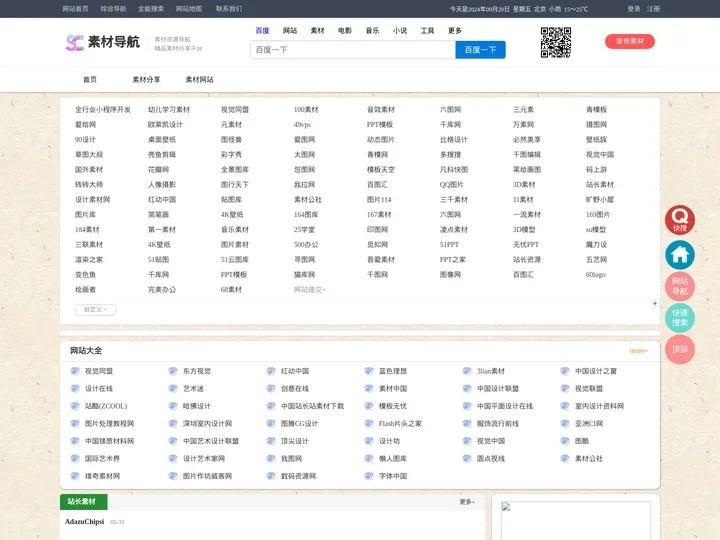The width and height of the screenshot is (720, 540).
Task: Open the 首页 navigation menu item
Action: pos(90,79)
